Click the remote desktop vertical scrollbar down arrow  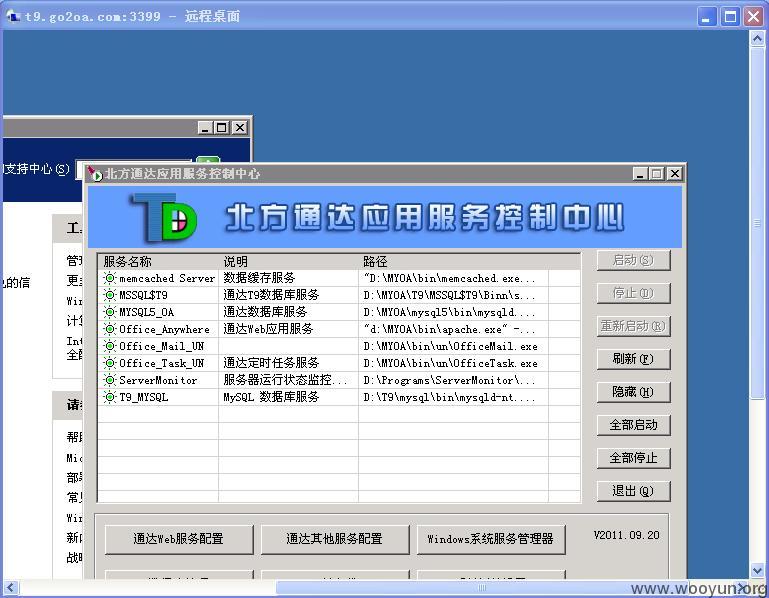tap(757, 571)
